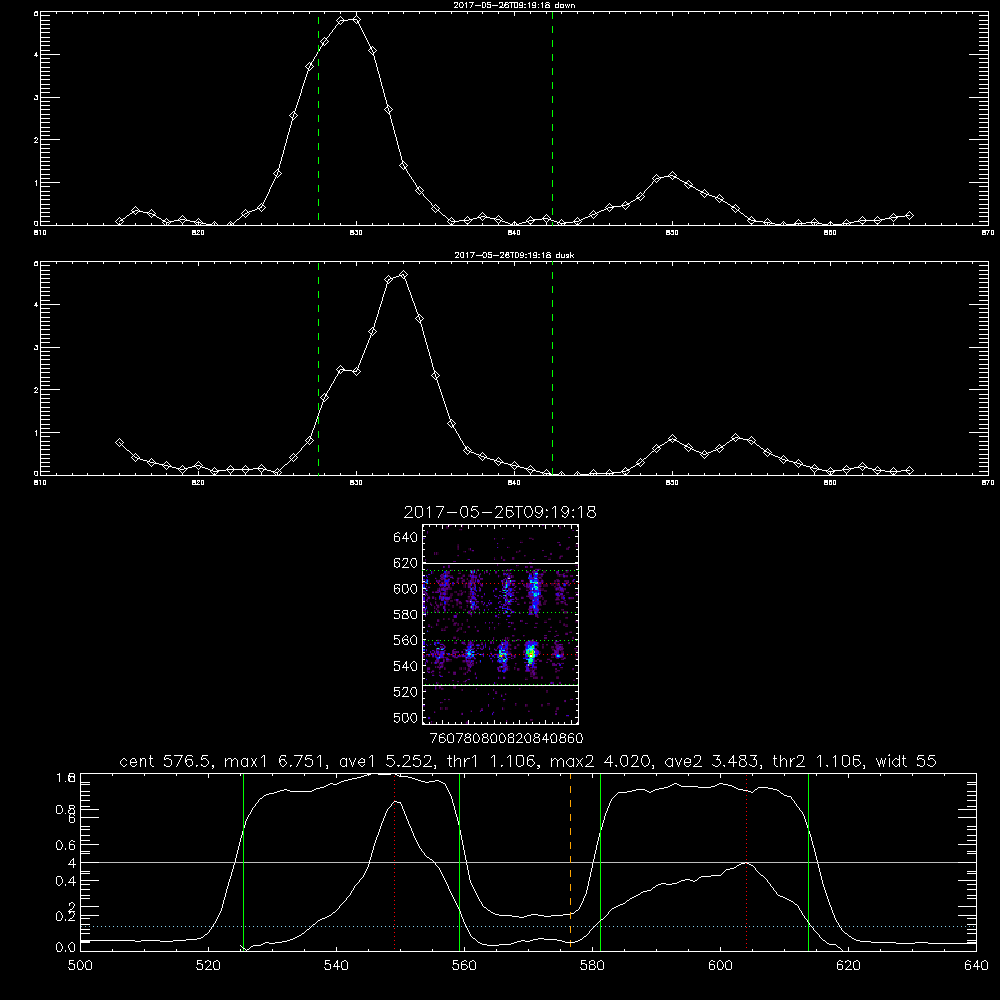The image size is (1000, 1000).
Task: Select the 'cent 576.5' value
Action: (x=163, y=761)
